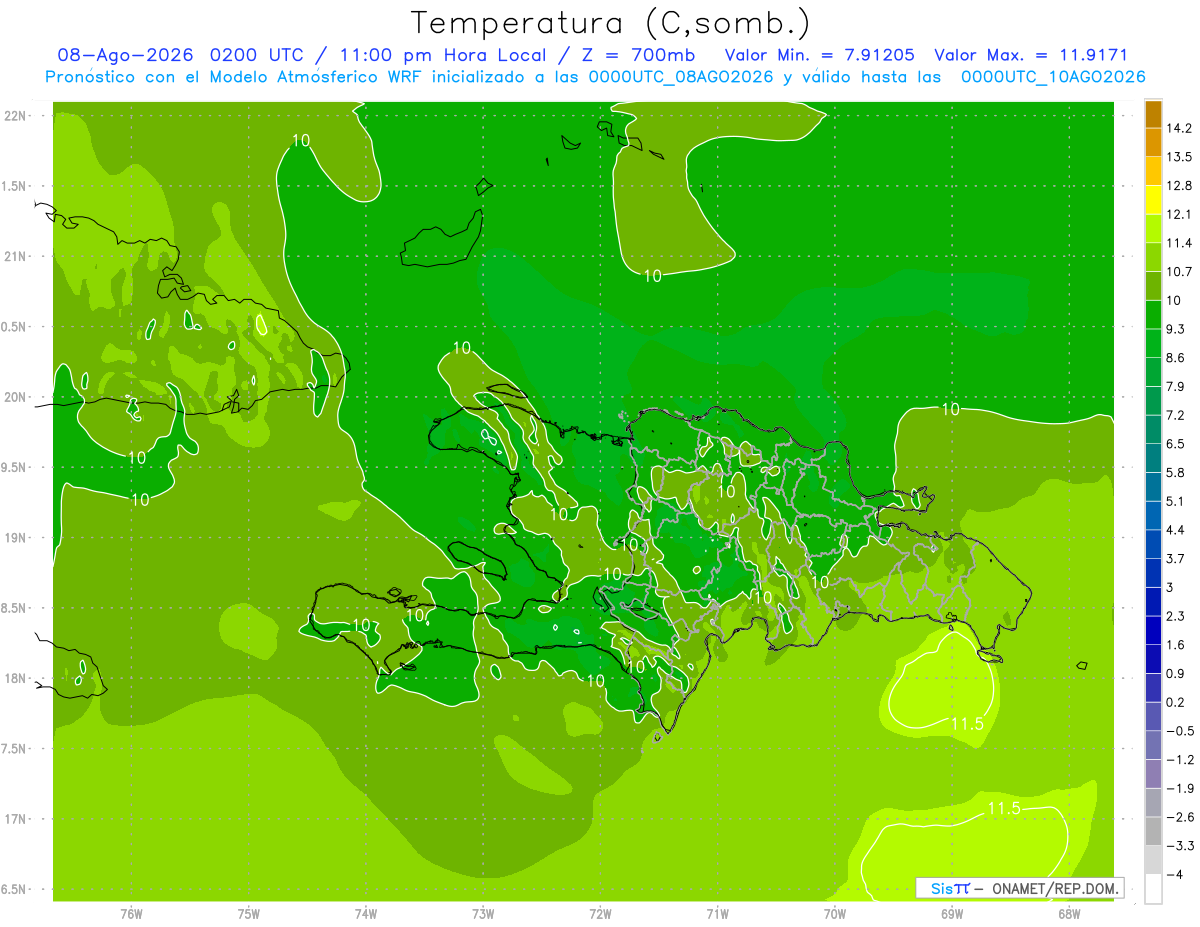Click the colorbar value '7.9'
The width and height of the screenshot is (1200, 927).
point(1176,386)
